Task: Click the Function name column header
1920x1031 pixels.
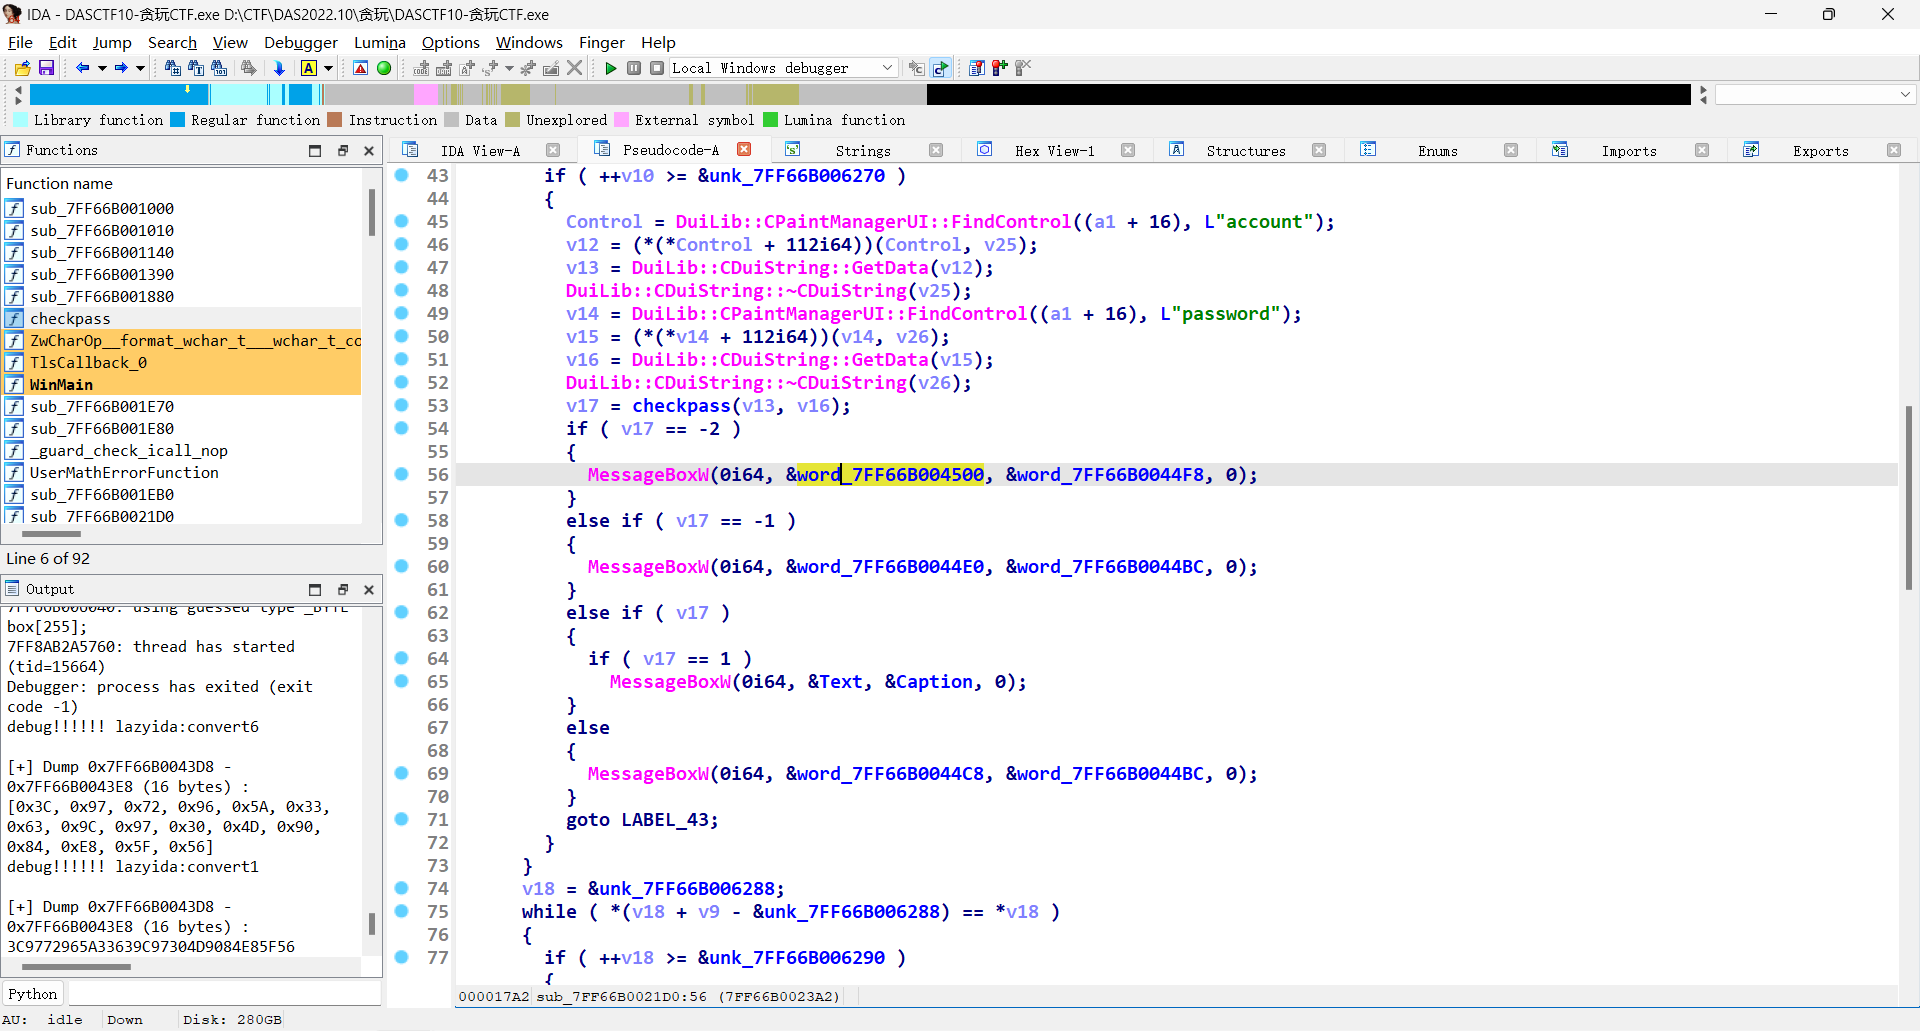Action: coord(182,183)
